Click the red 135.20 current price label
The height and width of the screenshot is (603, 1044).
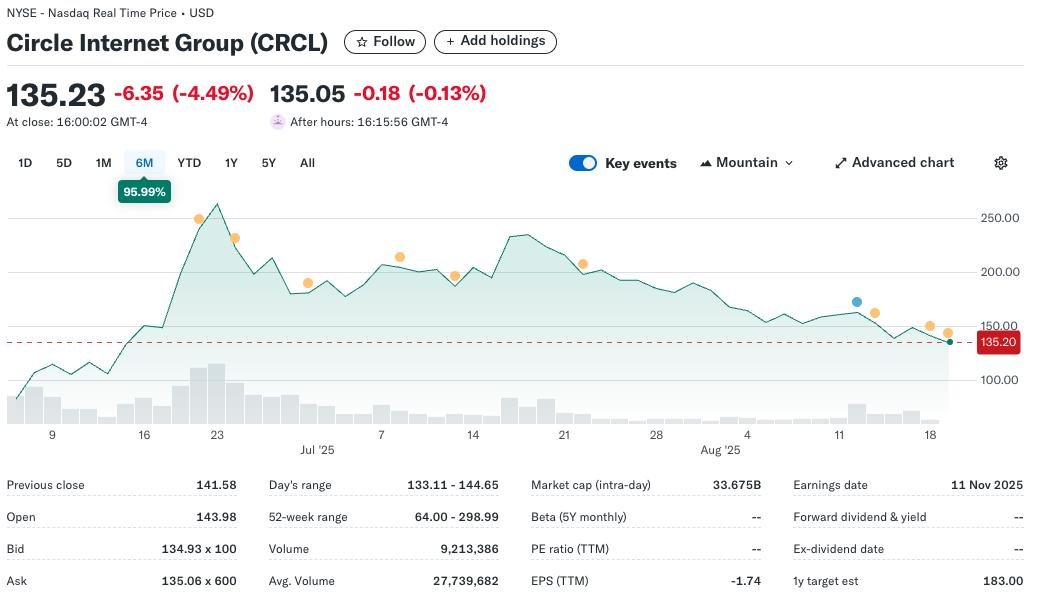pos(998,342)
